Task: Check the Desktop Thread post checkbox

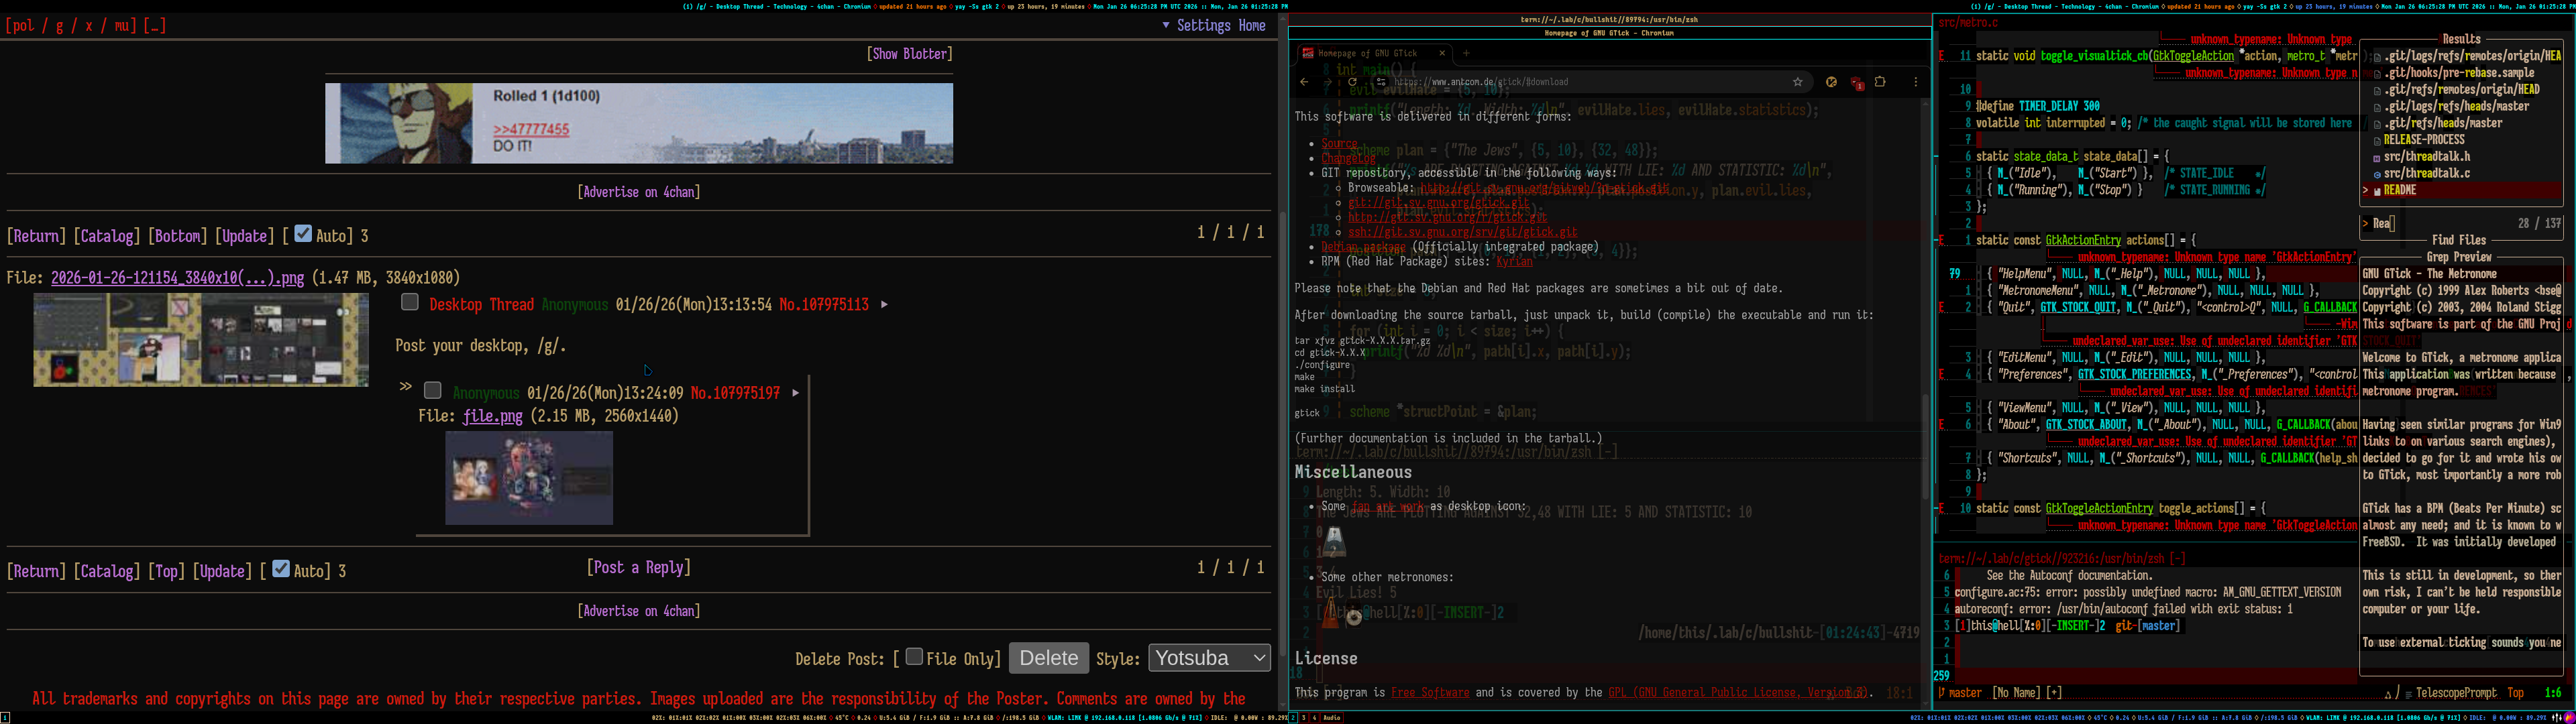Action: pyautogui.click(x=409, y=302)
